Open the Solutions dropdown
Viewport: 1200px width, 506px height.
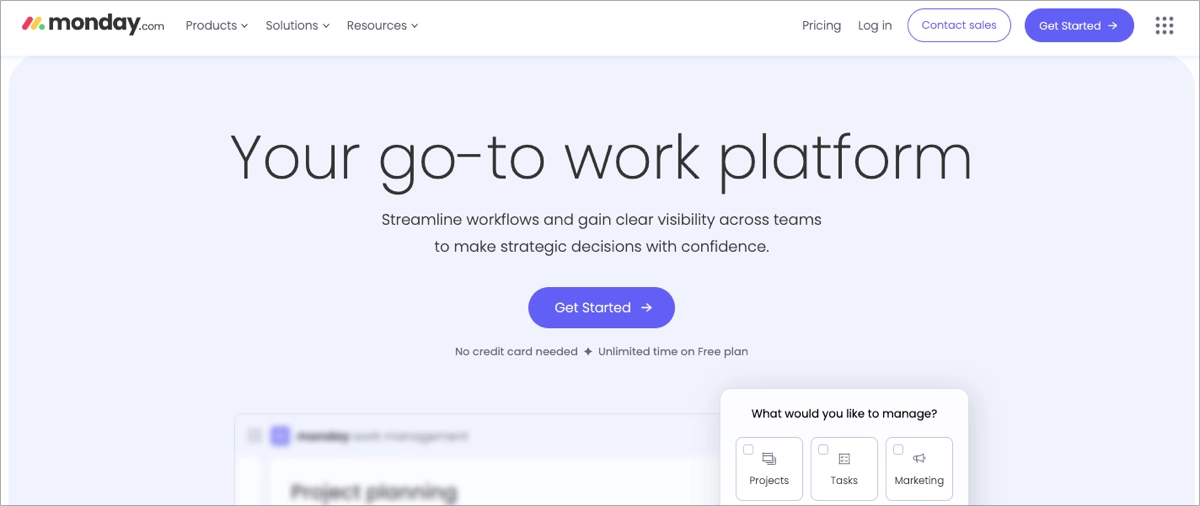click(297, 26)
